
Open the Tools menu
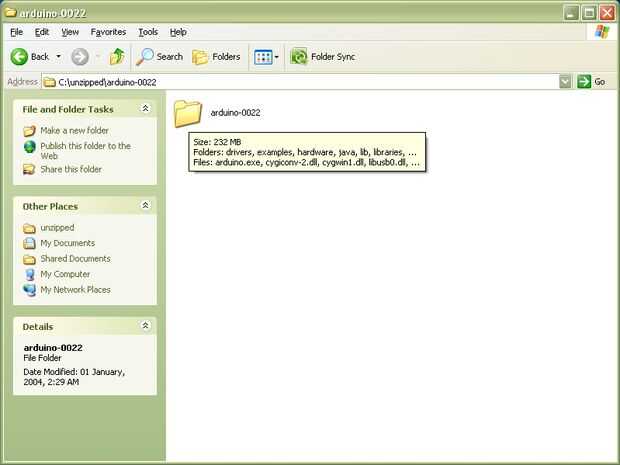148,32
